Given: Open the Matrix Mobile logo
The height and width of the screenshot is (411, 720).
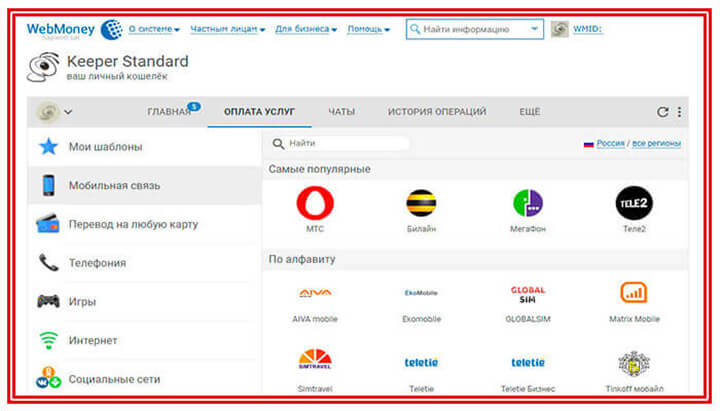Looking at the screenshot, I should pos(634,293).
